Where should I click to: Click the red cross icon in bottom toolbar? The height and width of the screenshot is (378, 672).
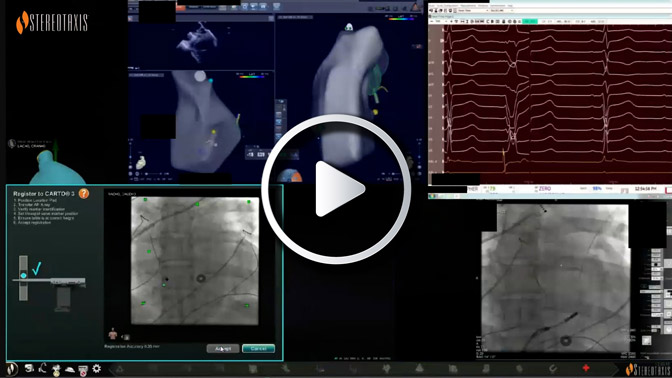pos(586,368)
